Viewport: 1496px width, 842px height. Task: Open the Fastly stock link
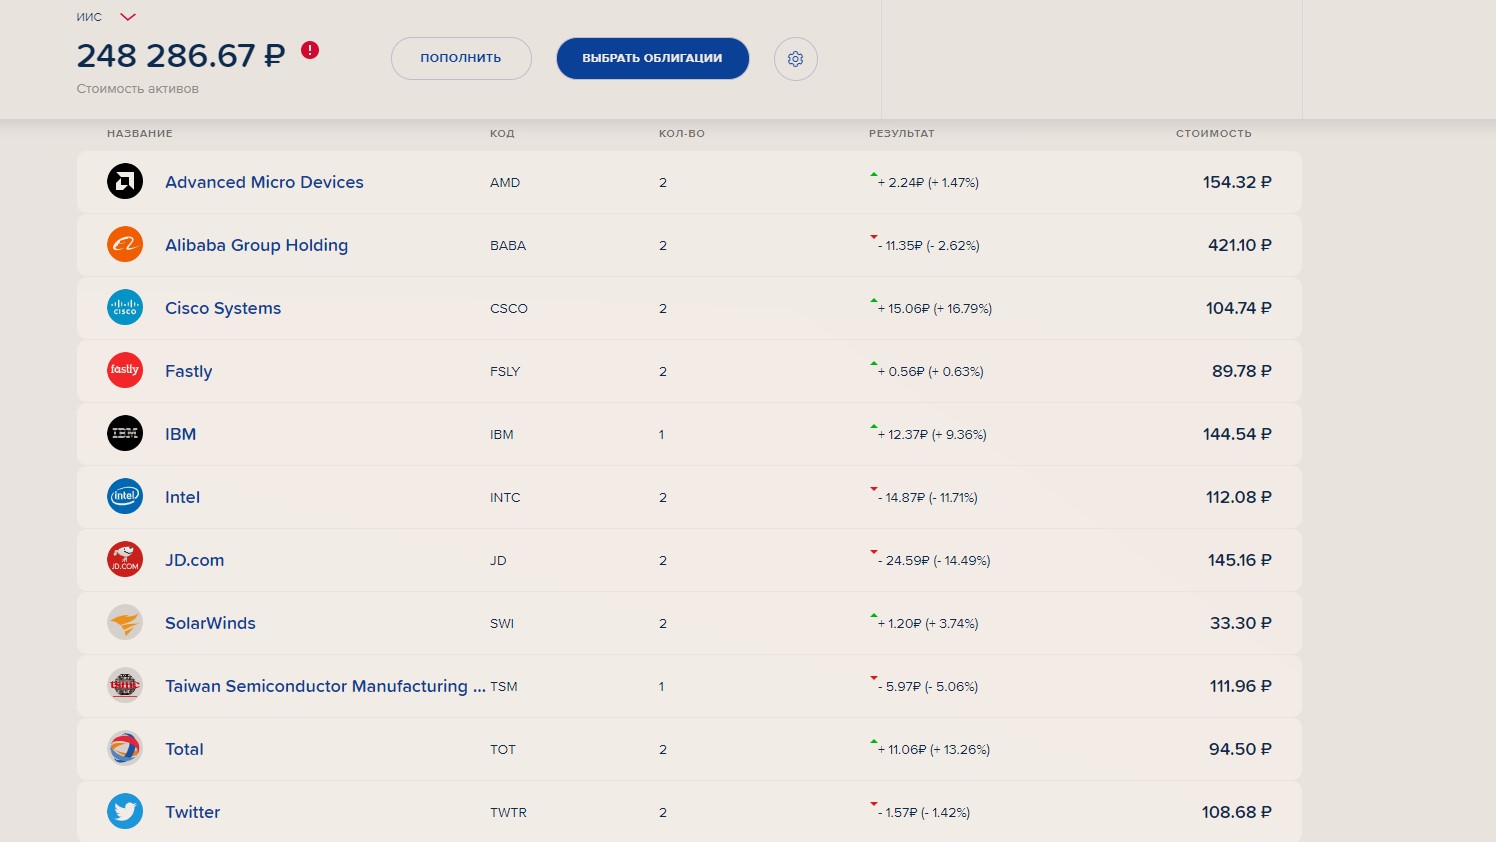tap(188, 371)
